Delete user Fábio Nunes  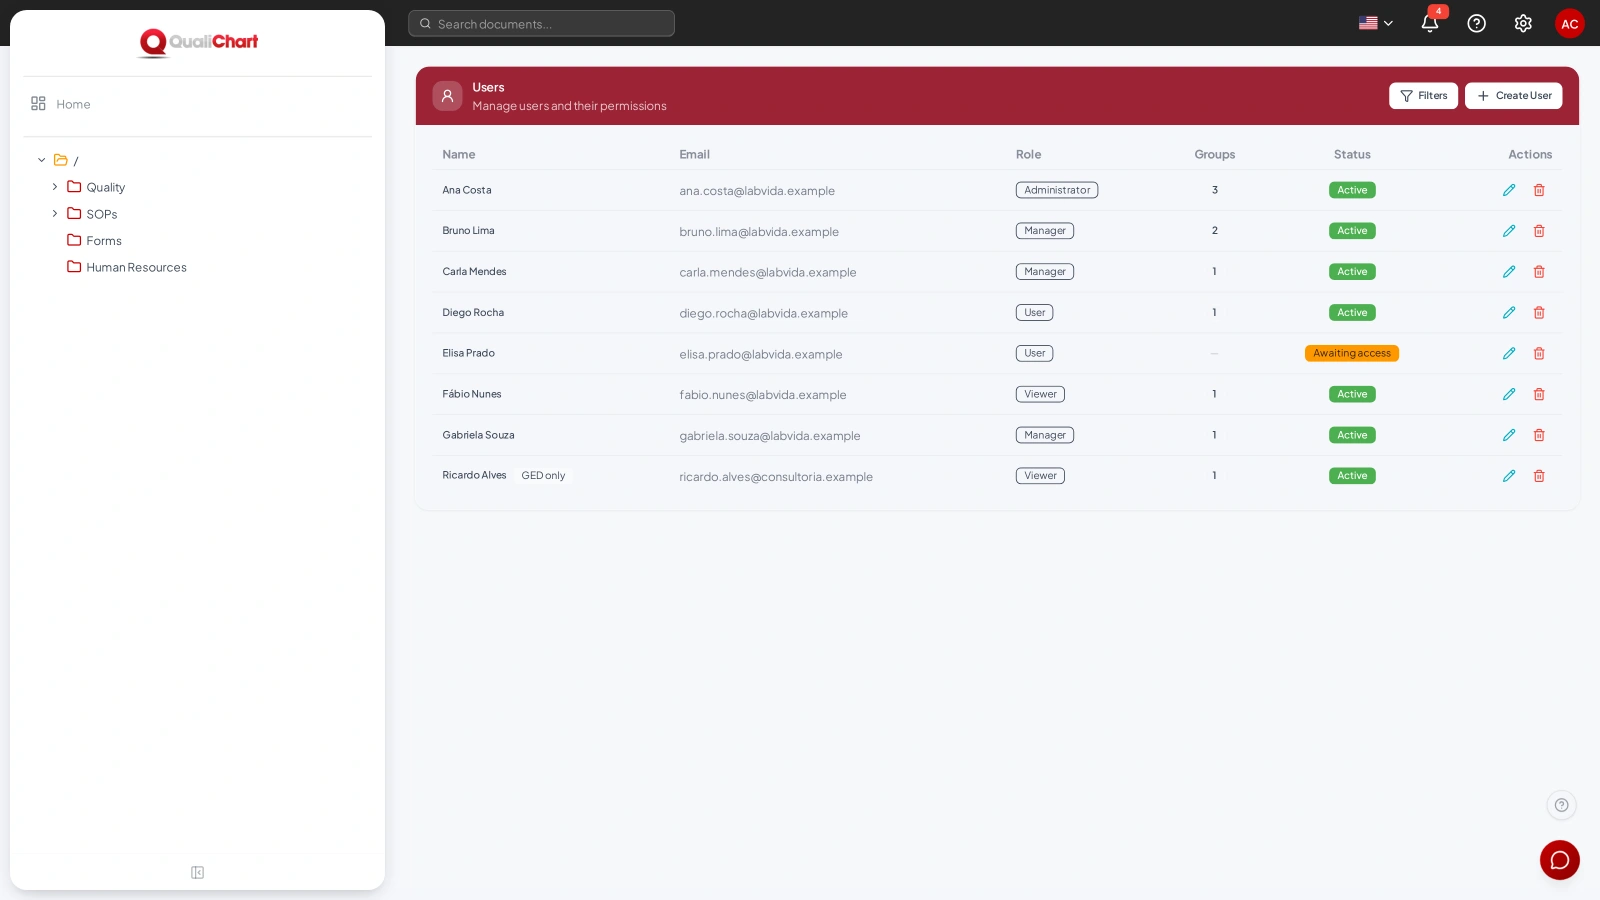pyautogui.click(x=1539, y=394)
